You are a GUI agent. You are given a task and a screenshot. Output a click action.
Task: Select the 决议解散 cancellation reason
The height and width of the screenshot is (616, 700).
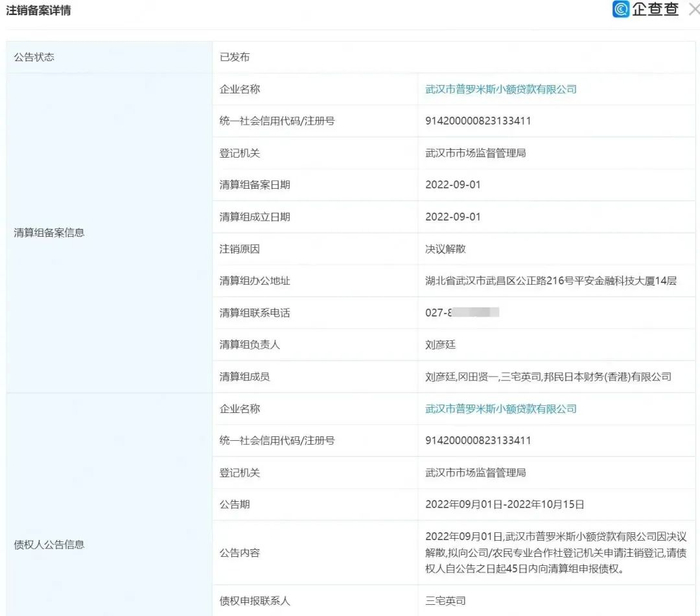(x=446, y=249)
